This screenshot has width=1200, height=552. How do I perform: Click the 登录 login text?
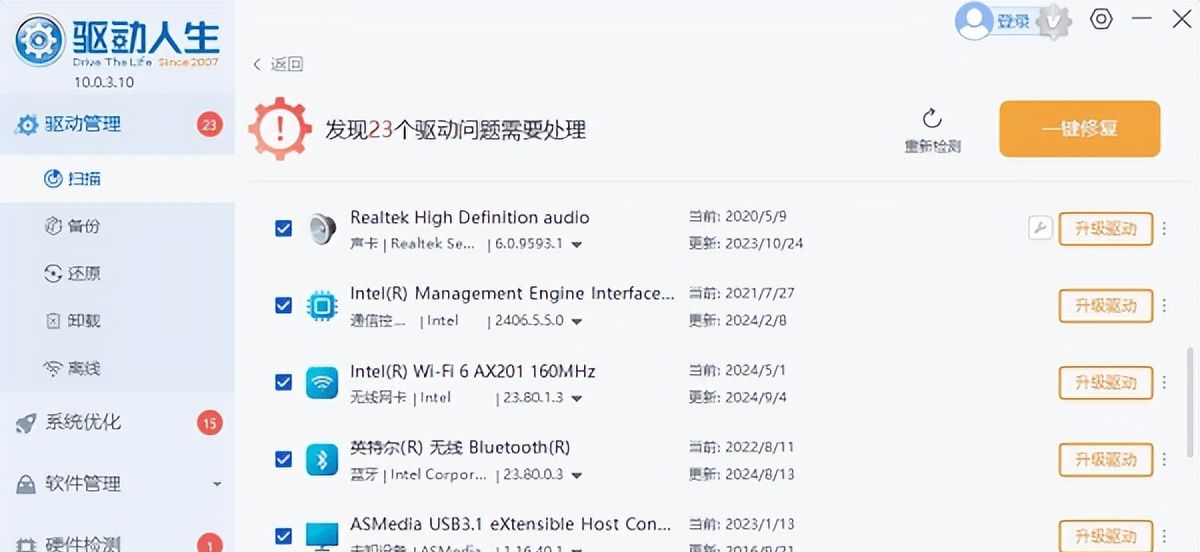pyautogui.click(x=1013, y=21)
